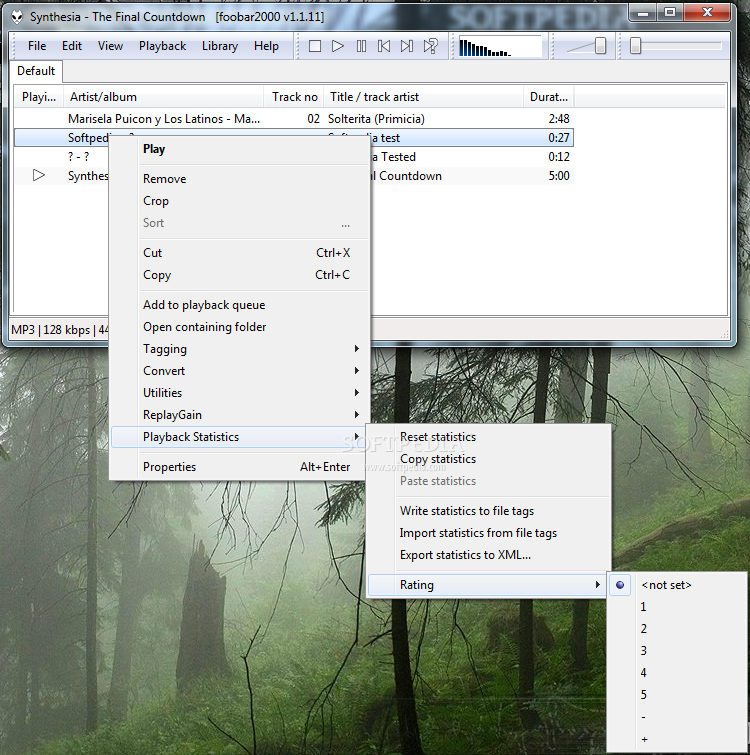Click the spectrum visualization display
This screenshot has width=750, height=755.
[500, 46]
